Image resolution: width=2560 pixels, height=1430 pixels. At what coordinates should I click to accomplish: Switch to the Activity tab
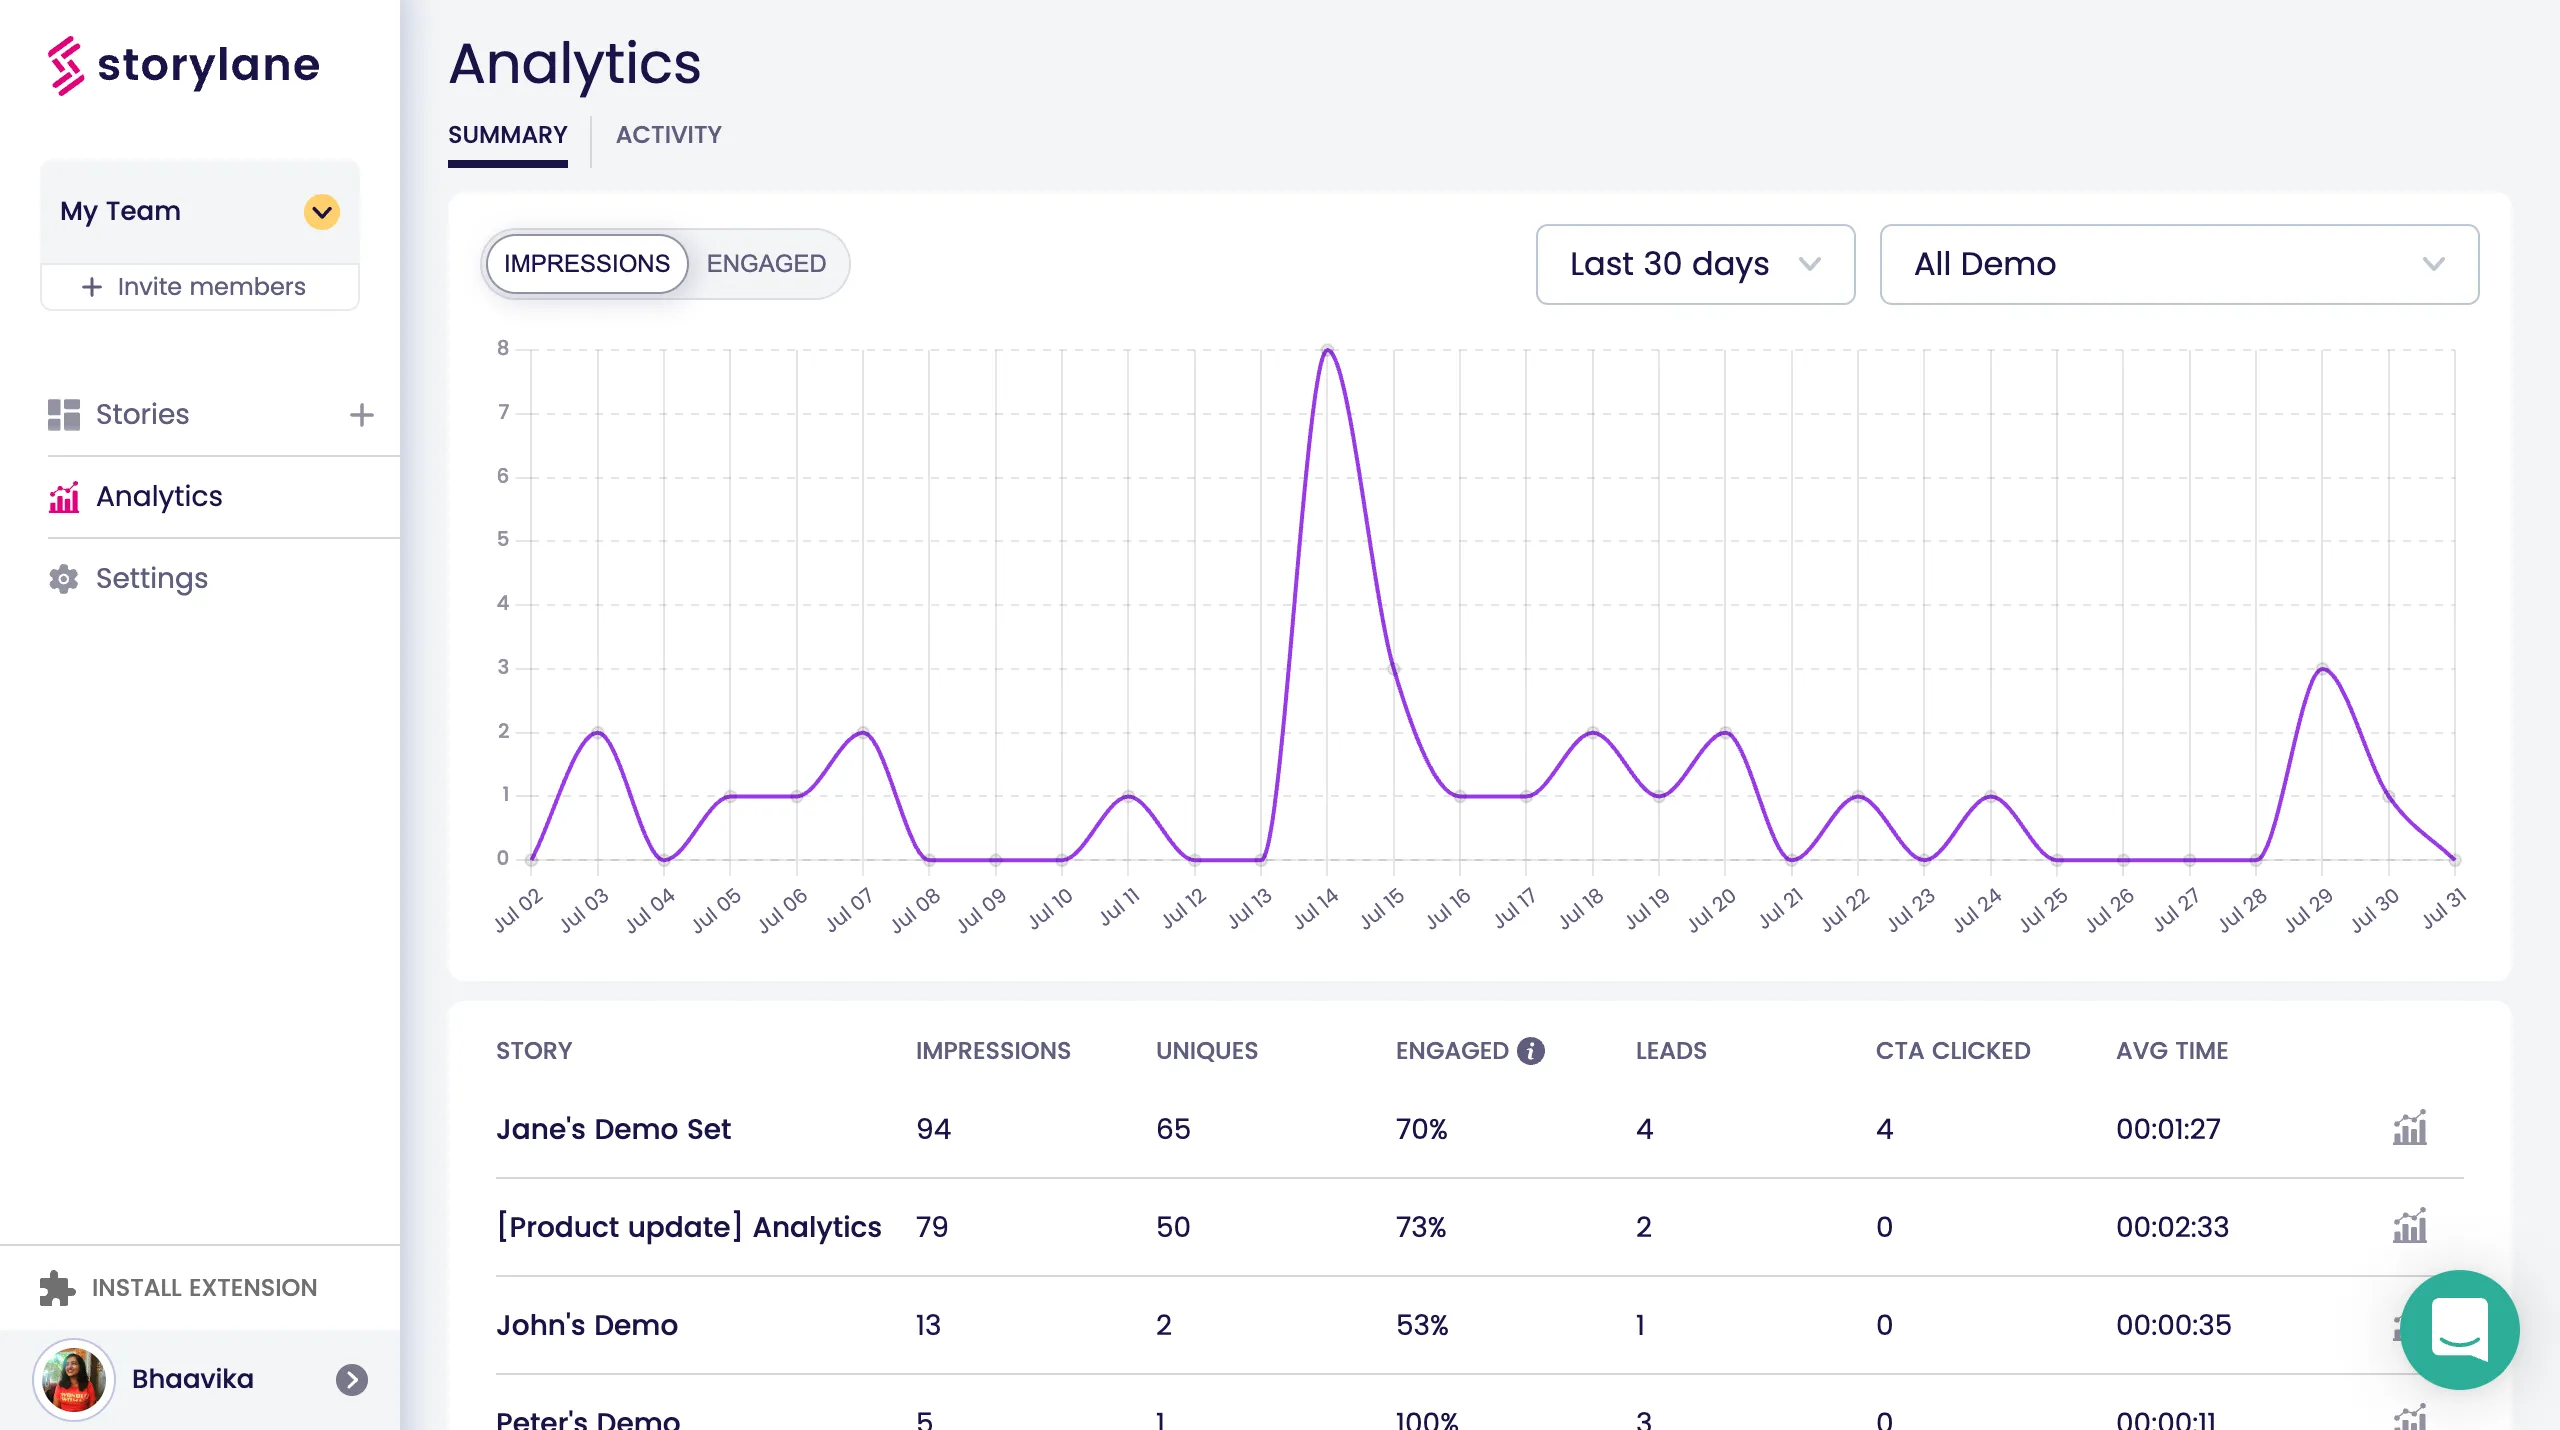(x=668, y=135)
